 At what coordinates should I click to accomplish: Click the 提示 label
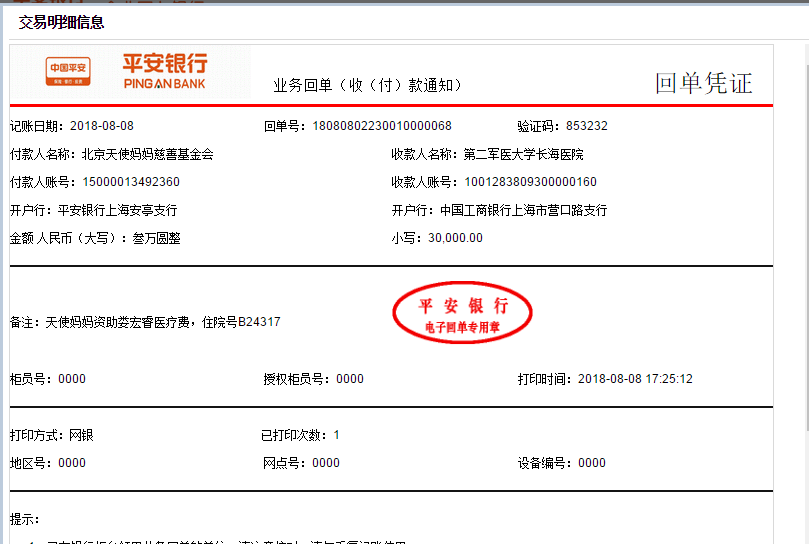click(24, 519)
